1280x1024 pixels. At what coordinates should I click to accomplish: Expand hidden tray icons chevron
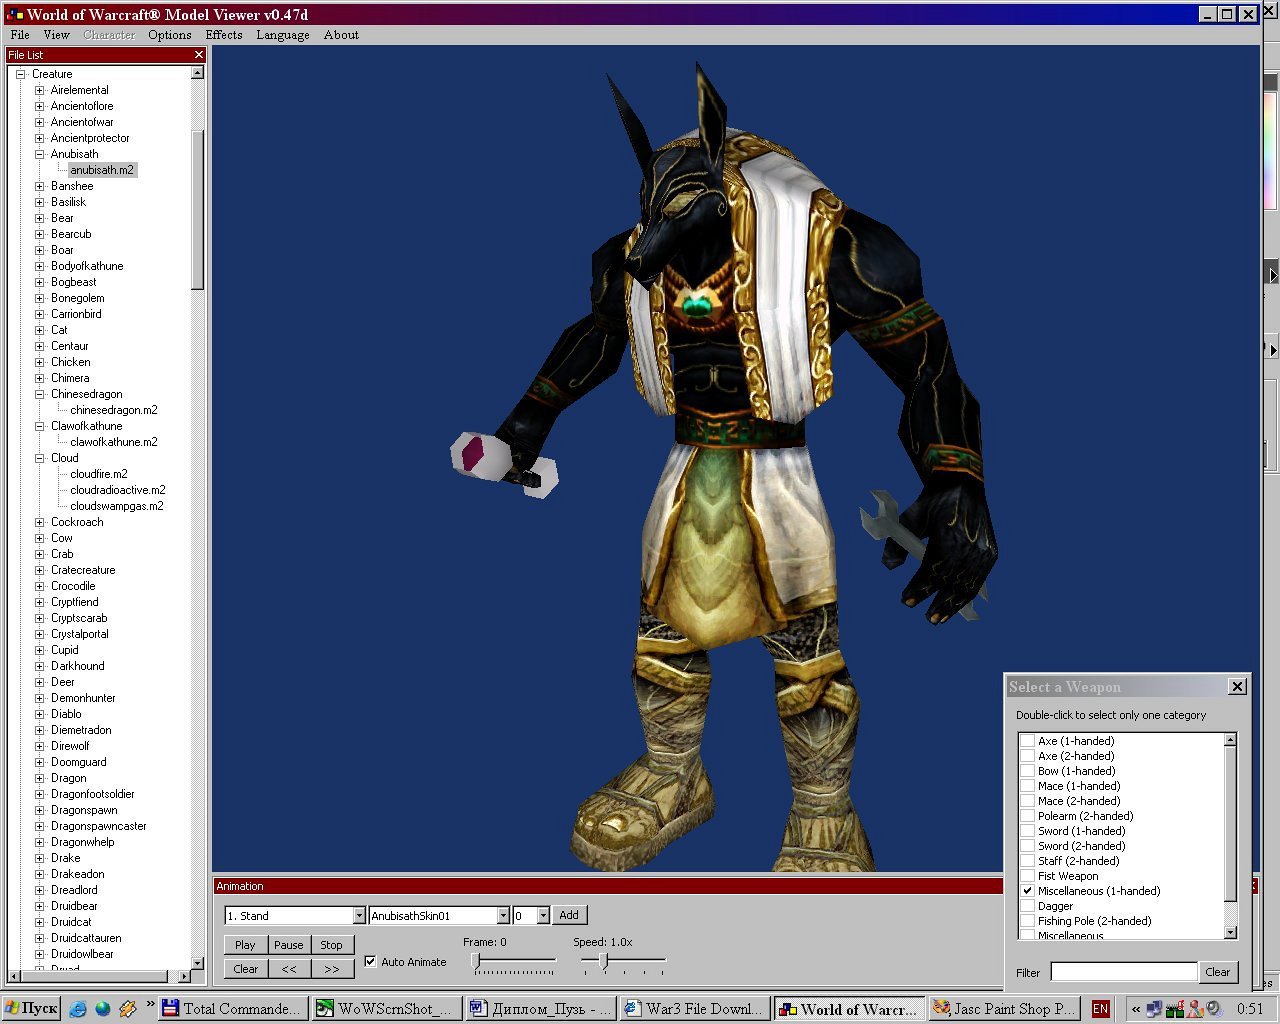click(x=1136, y=1009)
